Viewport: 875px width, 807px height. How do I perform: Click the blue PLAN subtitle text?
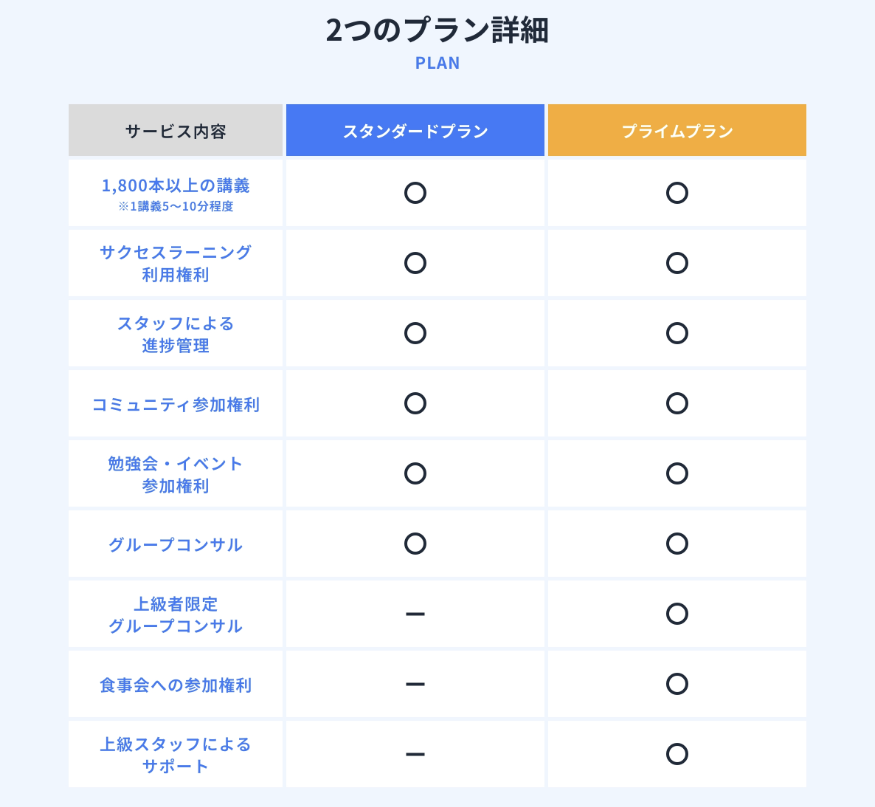(x=437, y=63)
